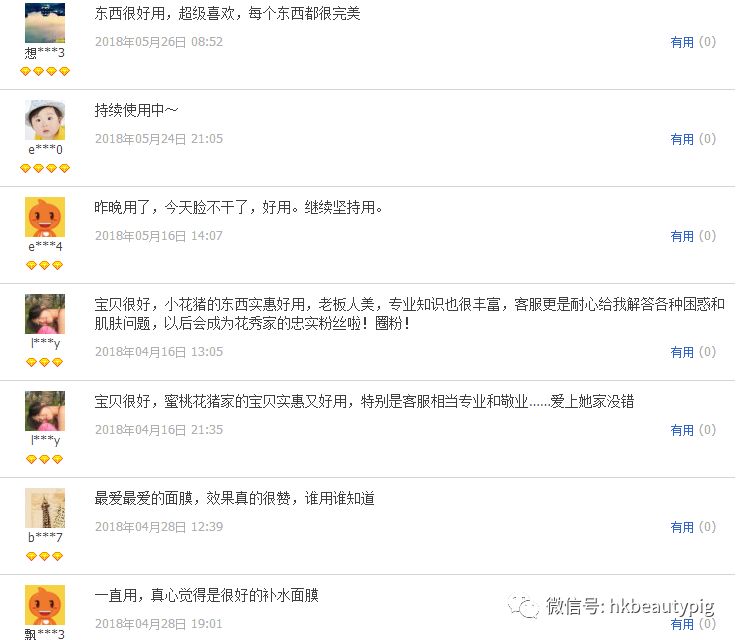Select orange mascot avatar of 飘***3
This screenshot has width=737, height=640.
[x=45, y=605]
